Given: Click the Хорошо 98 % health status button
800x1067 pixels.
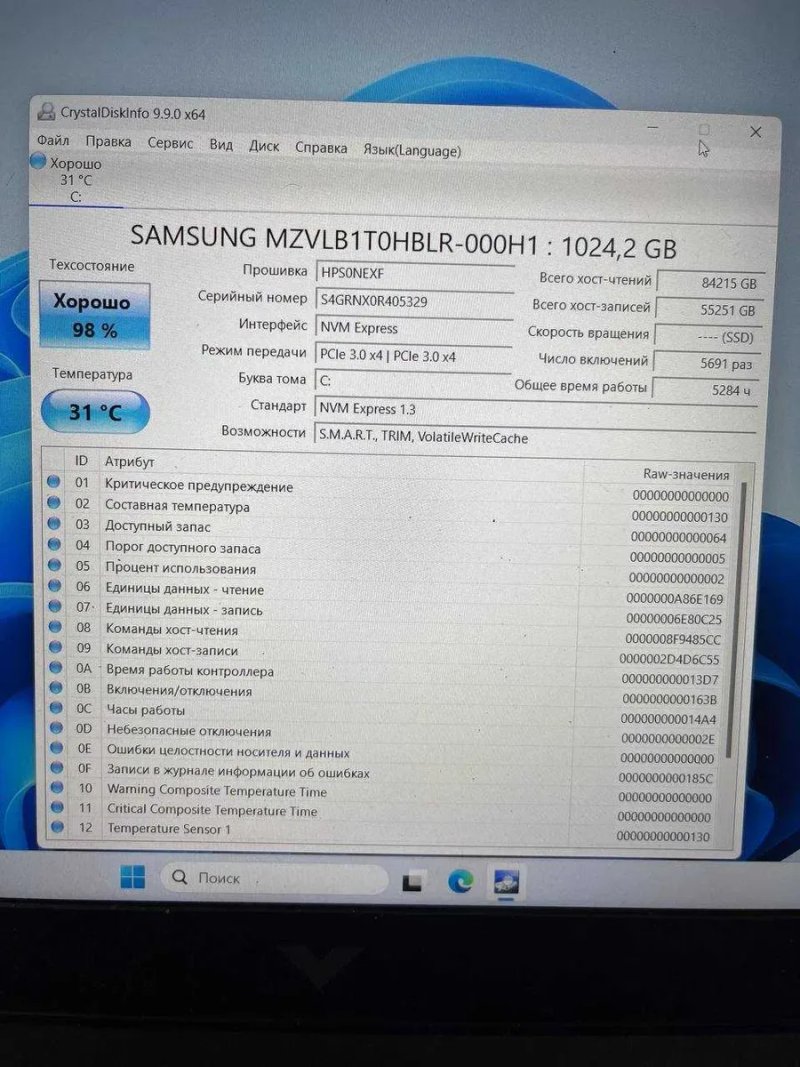Looking at the screenshot, I should (94, 316).
